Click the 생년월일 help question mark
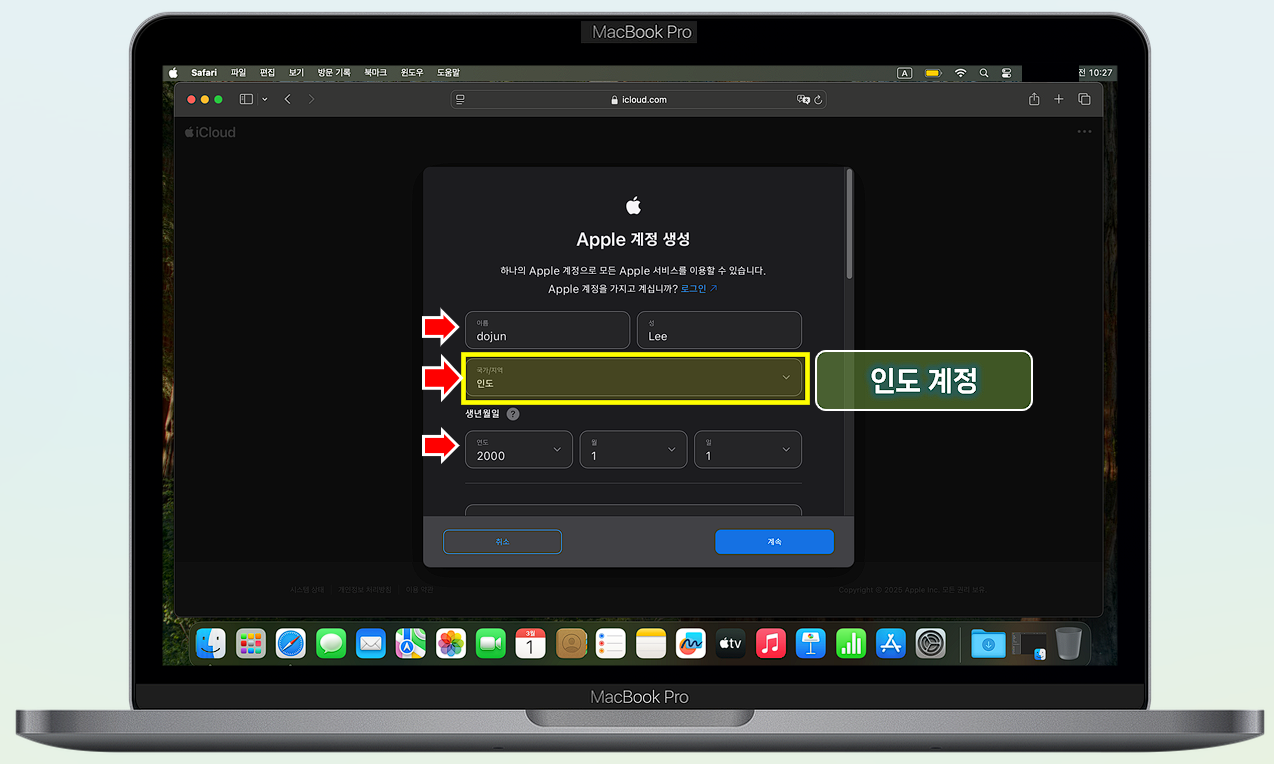 click(513, 414)
